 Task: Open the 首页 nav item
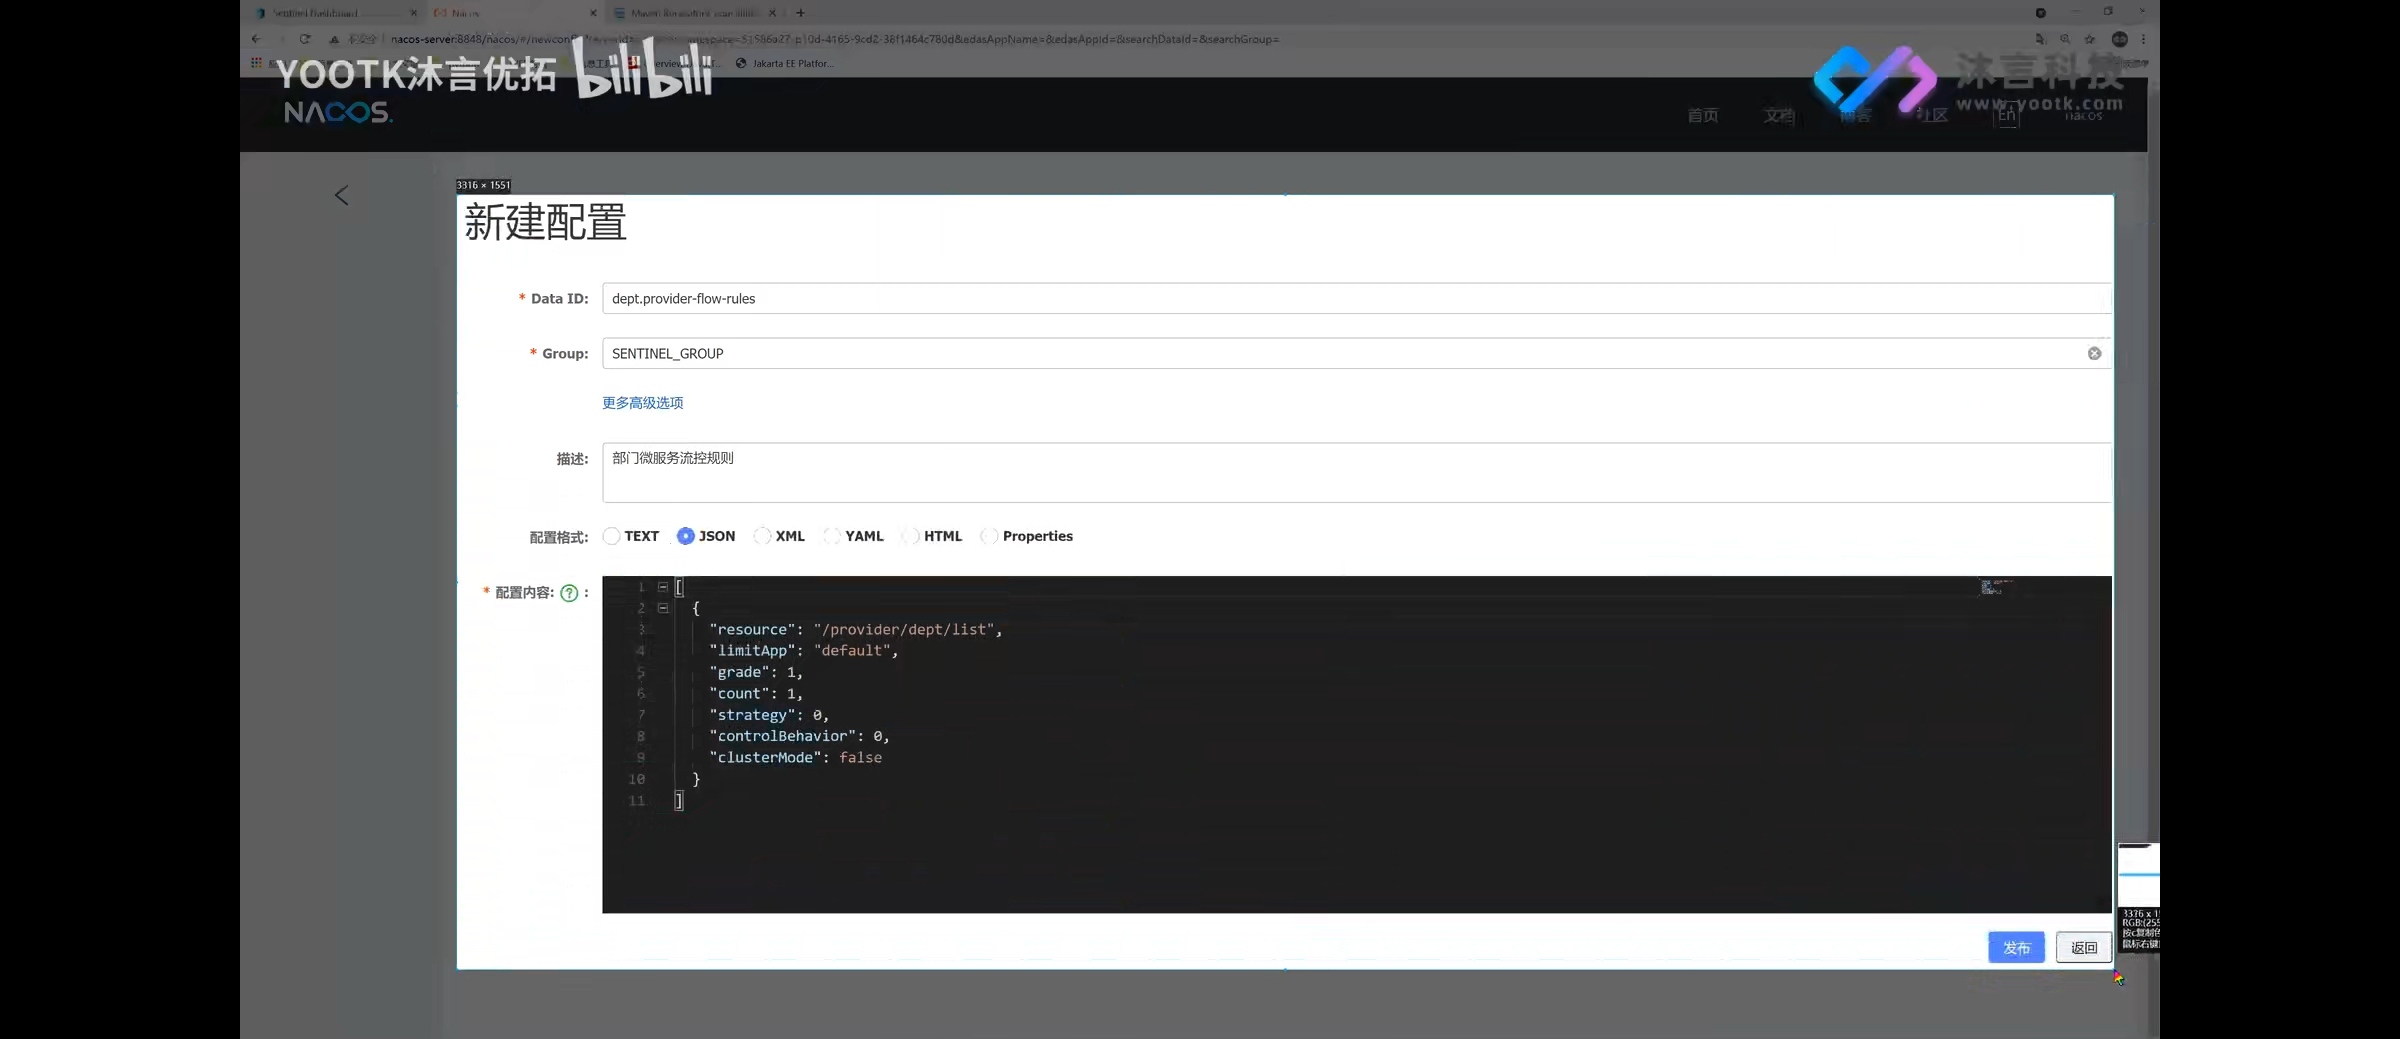click(x=1703, y=116)
